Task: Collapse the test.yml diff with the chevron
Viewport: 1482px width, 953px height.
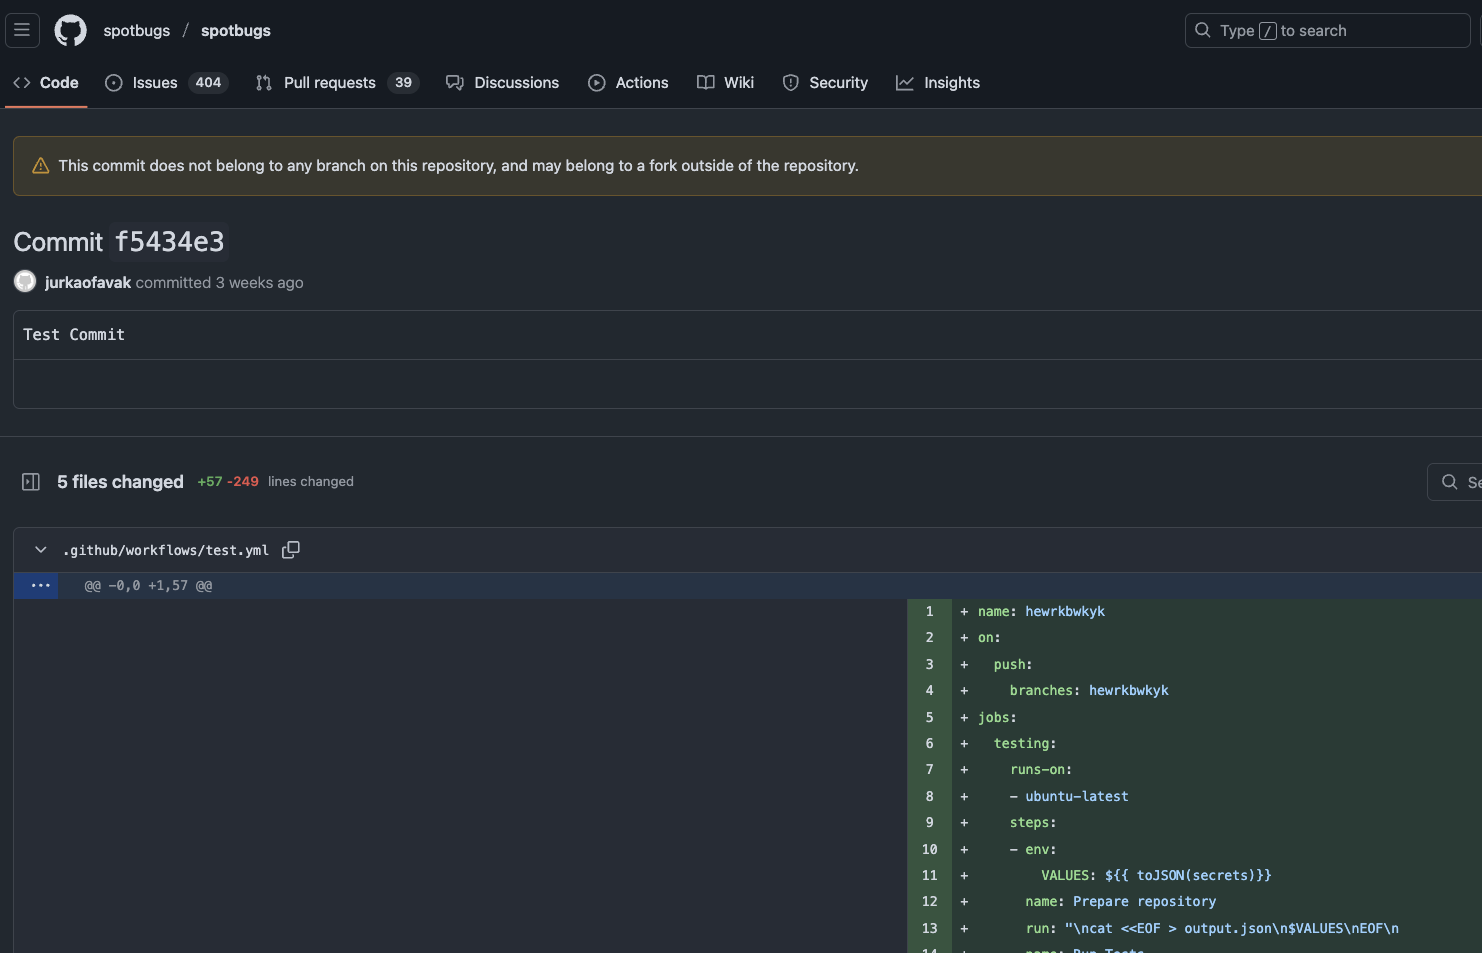Action: point(40,549)
